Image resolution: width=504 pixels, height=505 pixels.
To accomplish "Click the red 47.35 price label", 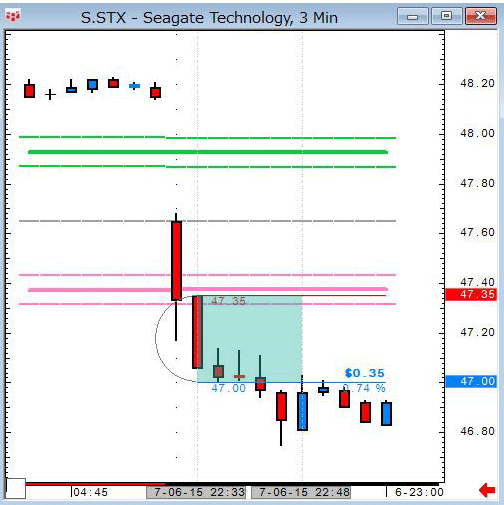I will [471, 295].
